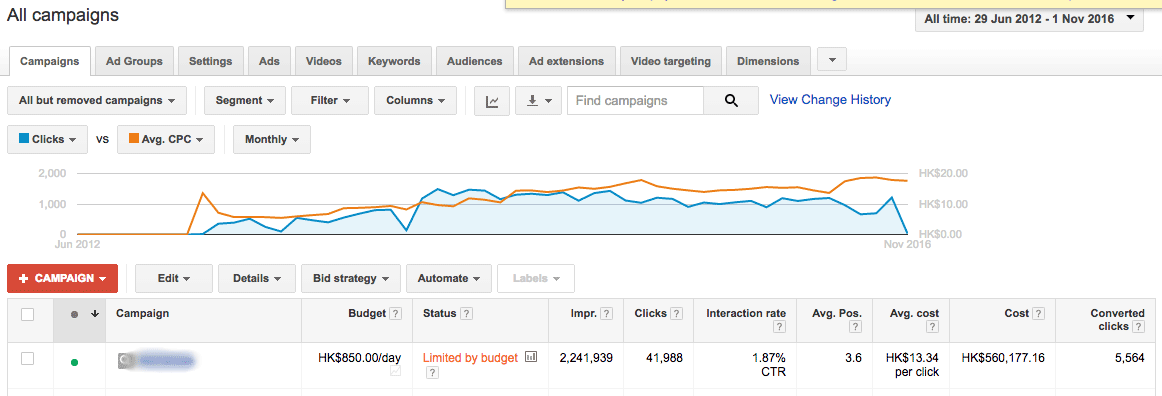Tick the select-all checkbox in table header

coord(27,314)
